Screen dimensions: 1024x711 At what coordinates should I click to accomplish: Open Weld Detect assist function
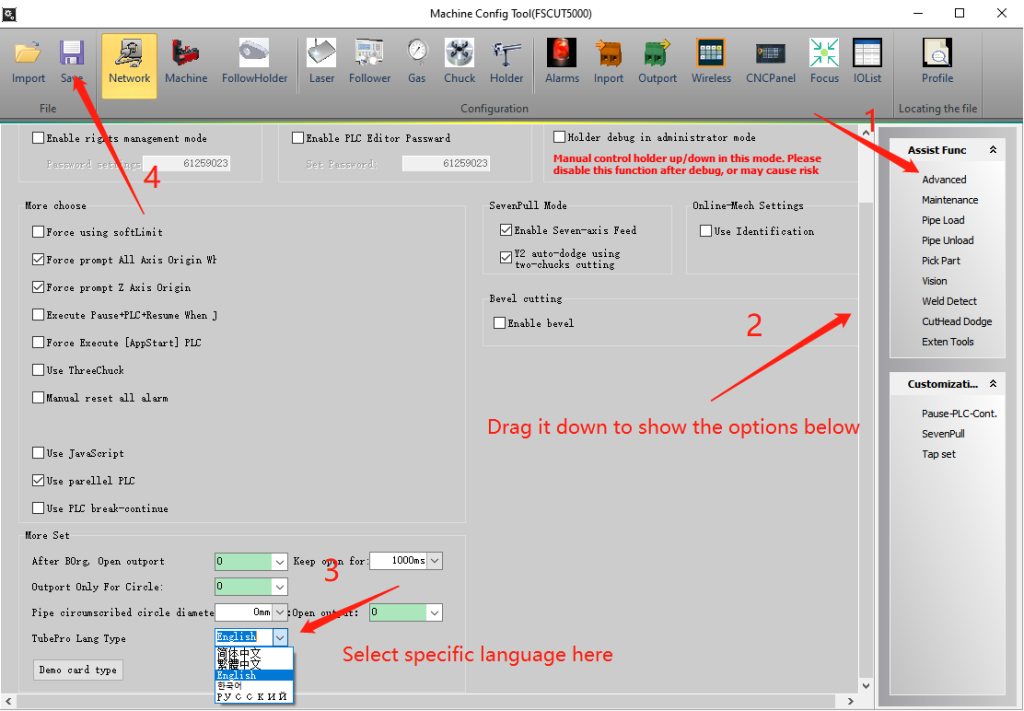[x=949, y=301]
